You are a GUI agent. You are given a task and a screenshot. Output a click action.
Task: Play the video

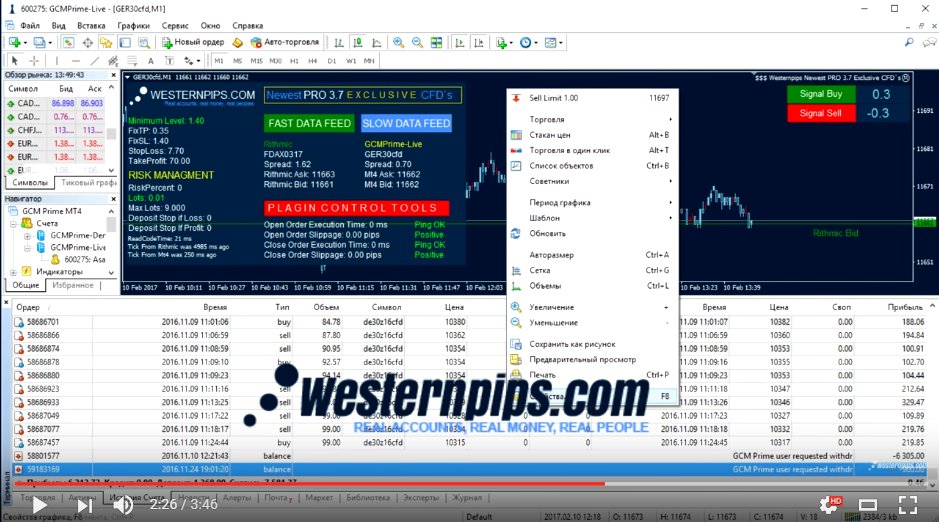click(38, 505)
